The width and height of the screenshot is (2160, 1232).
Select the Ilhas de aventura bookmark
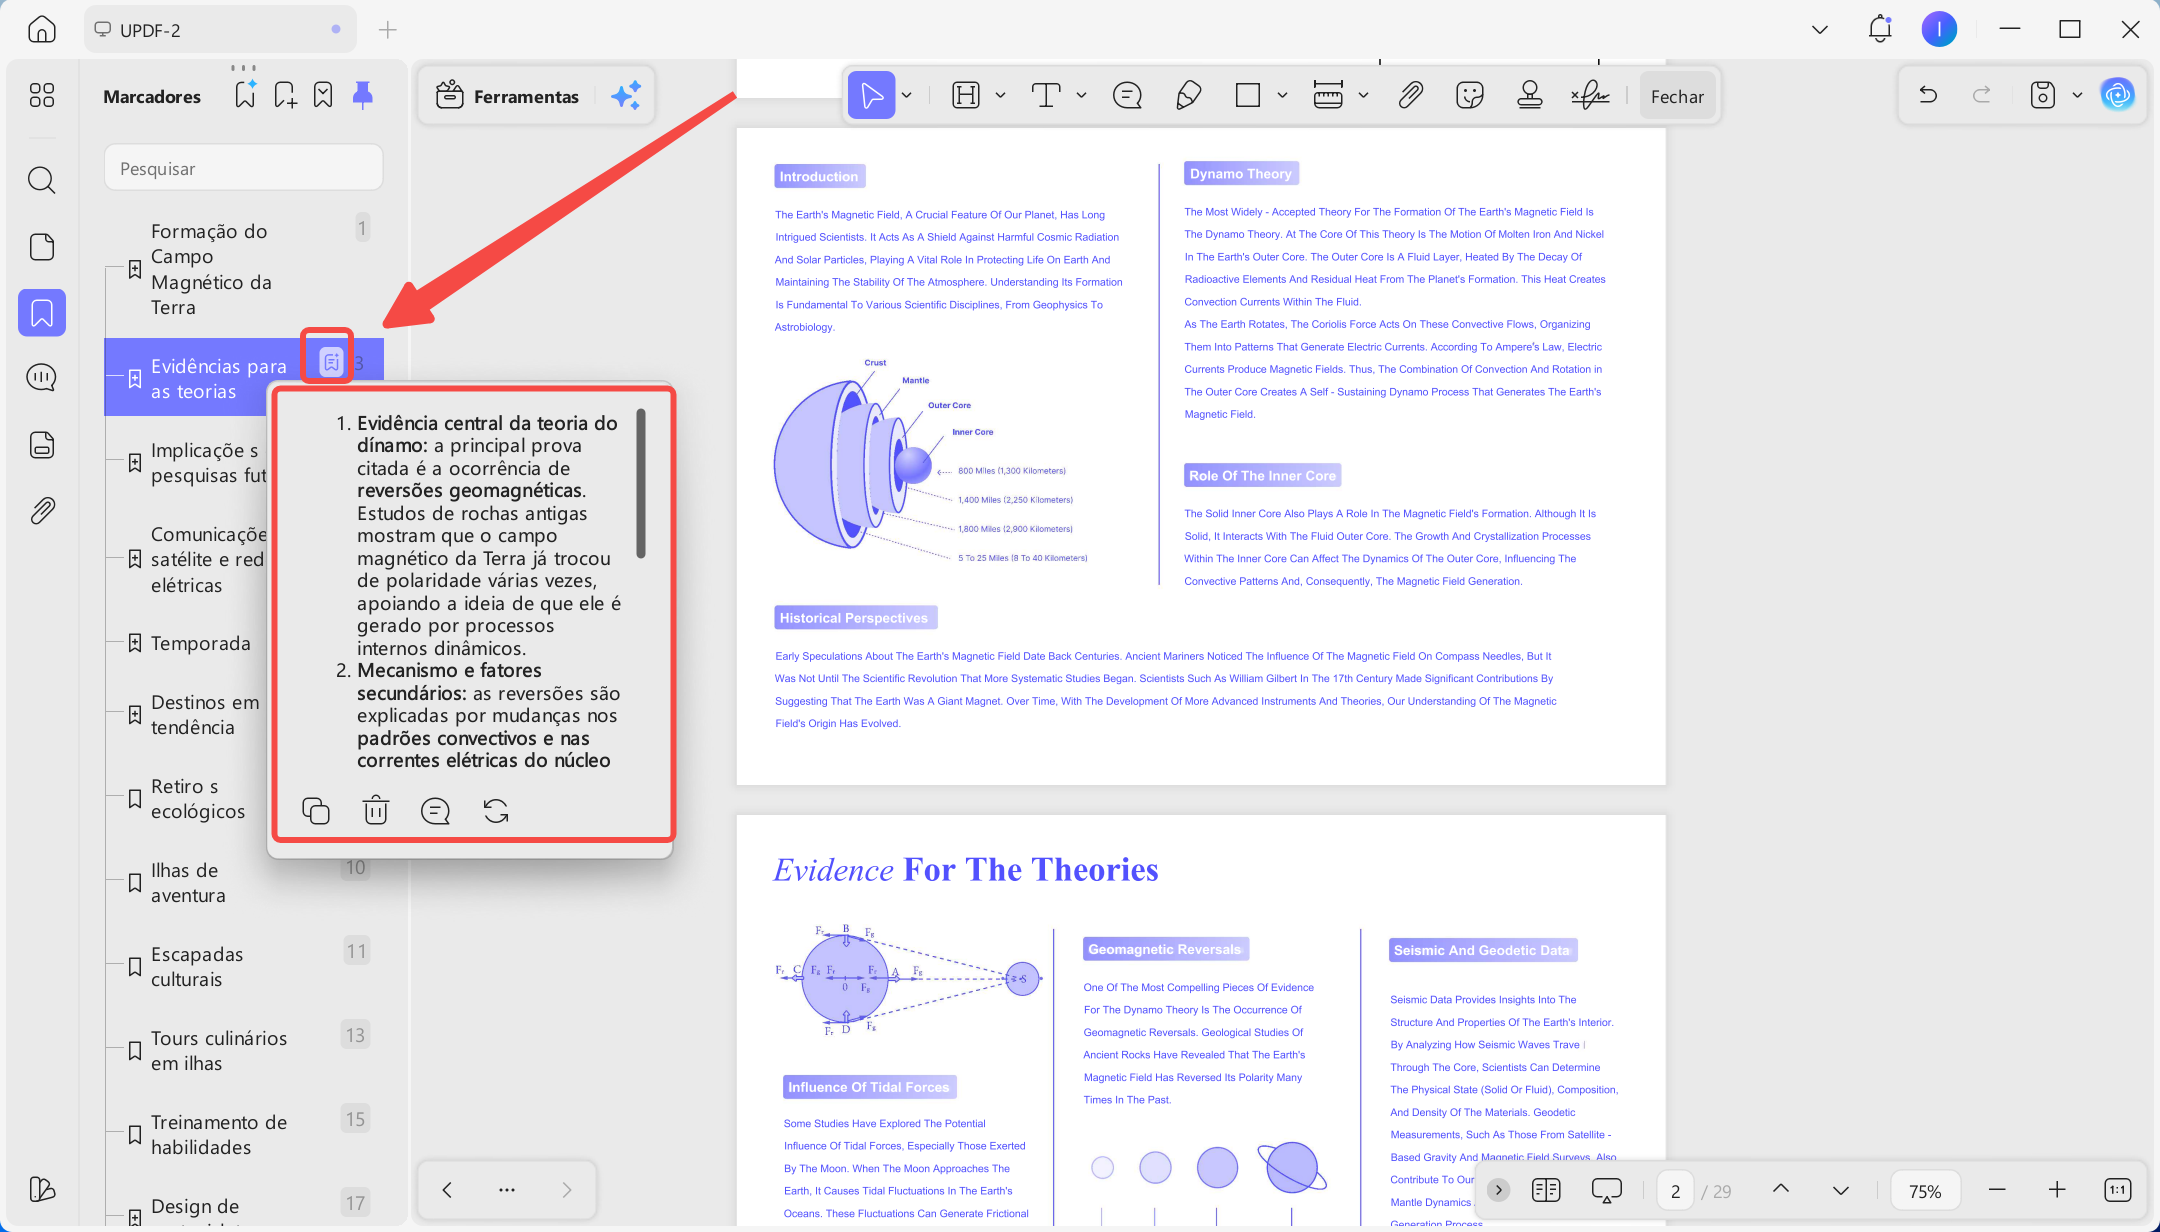pyautogui.click(x=243, y=883)
